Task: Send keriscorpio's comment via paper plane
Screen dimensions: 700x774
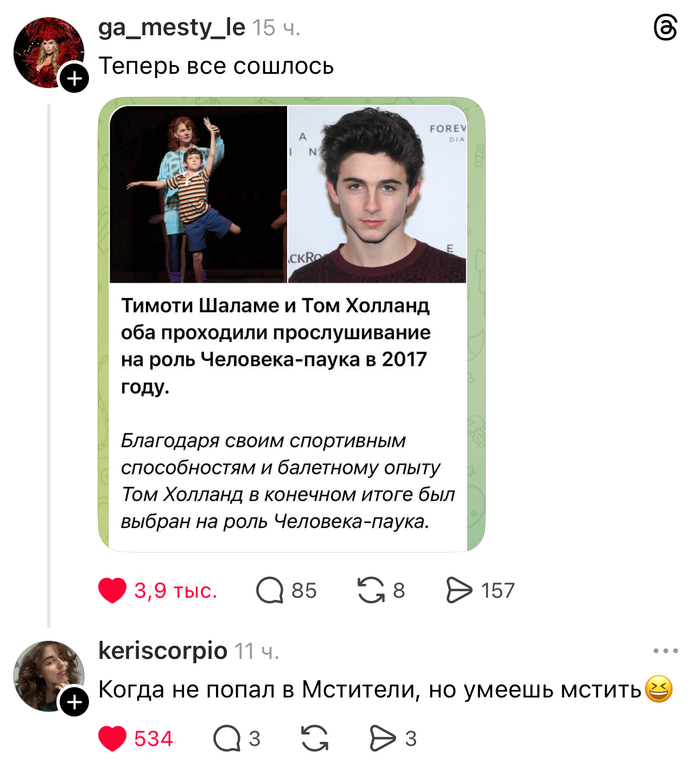Action: 383,738
